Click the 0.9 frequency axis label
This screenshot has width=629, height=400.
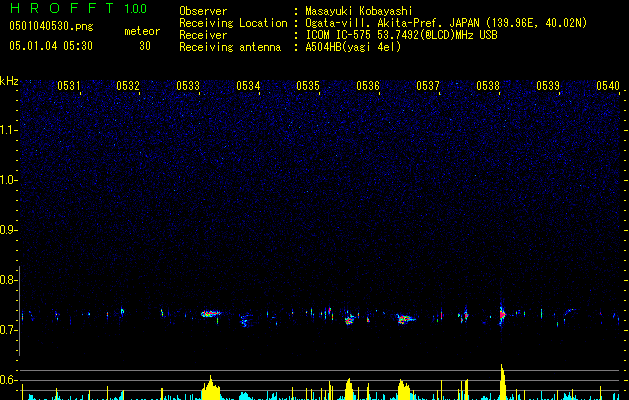[9, 230]
